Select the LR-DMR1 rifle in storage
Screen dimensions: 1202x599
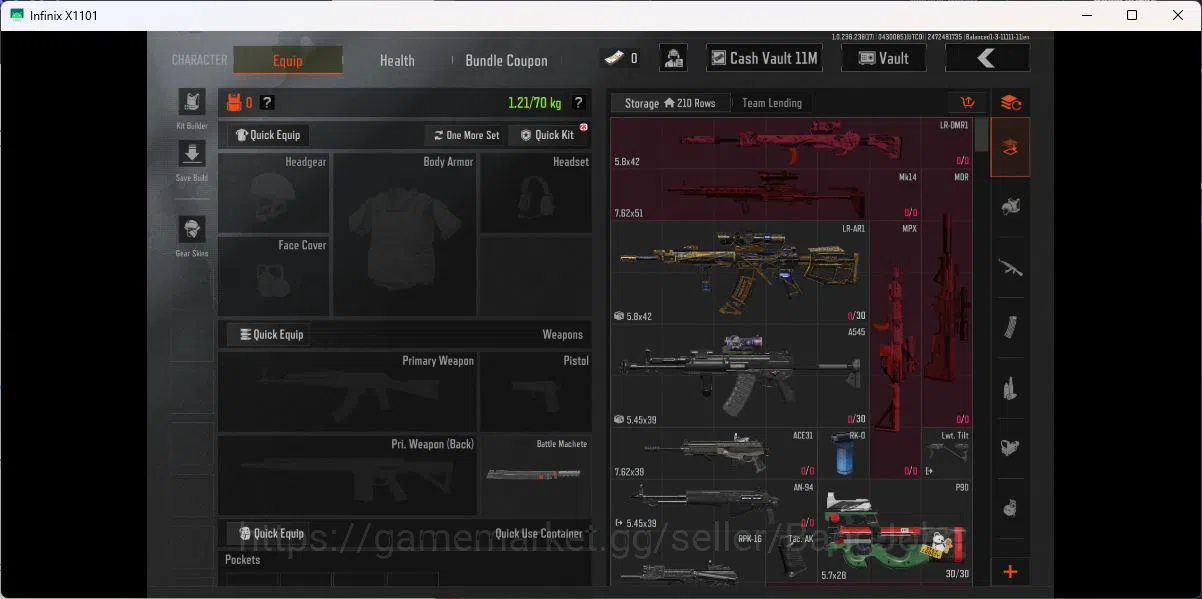tap(791, 143)
